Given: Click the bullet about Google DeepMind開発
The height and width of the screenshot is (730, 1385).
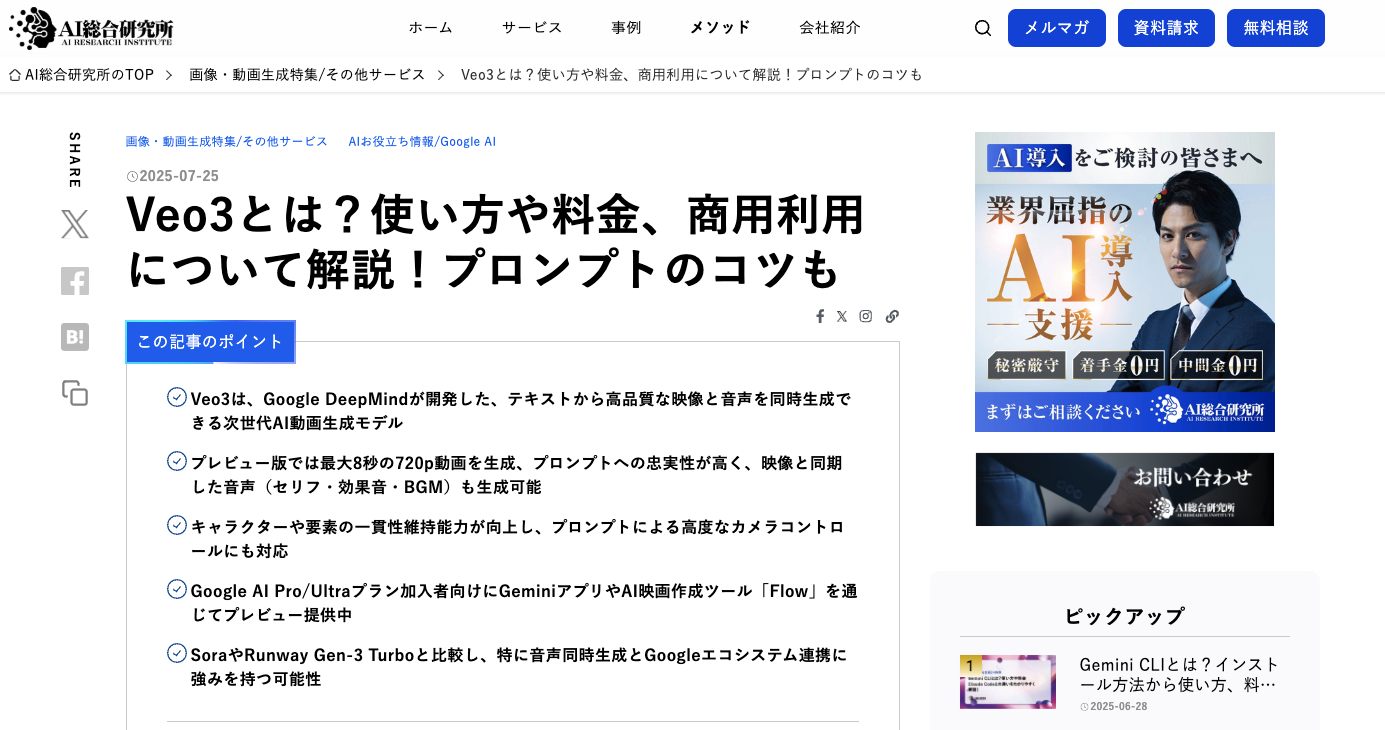Looking at the screenshot, I should pos(521,411).
